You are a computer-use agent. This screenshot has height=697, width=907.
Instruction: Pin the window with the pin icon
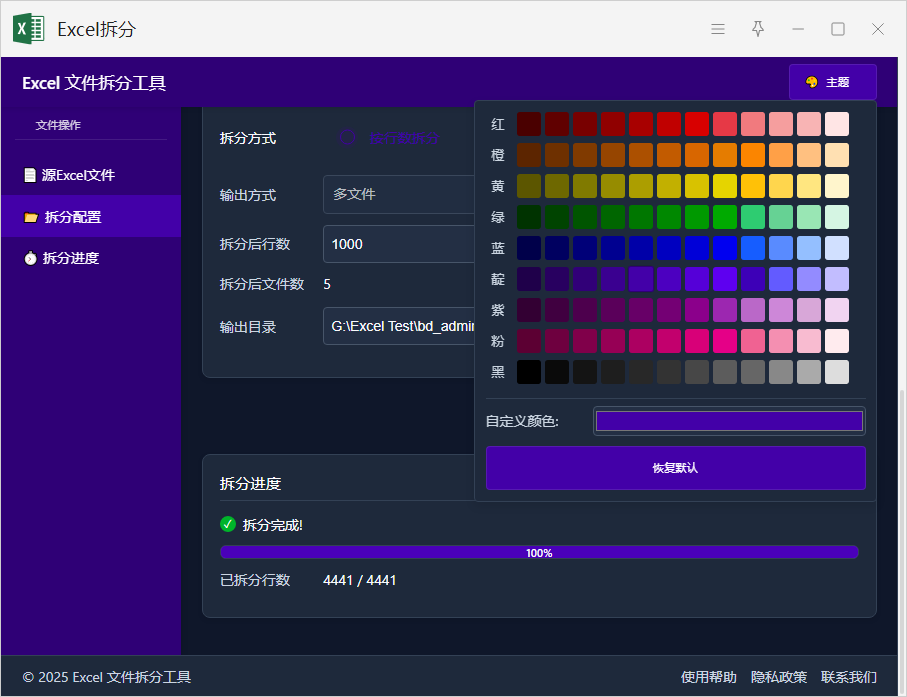(x=758, y=29)
